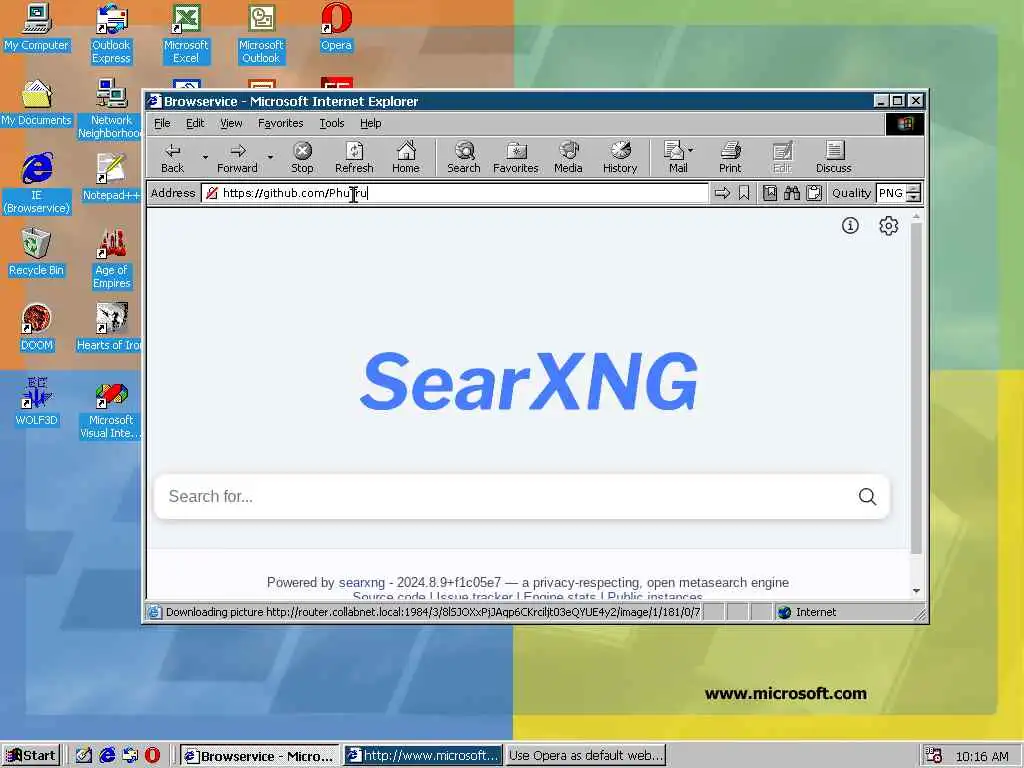Click the 10:16 AM clock in tray
Screen dimensions: 1024x768
(x=982, y=756)
